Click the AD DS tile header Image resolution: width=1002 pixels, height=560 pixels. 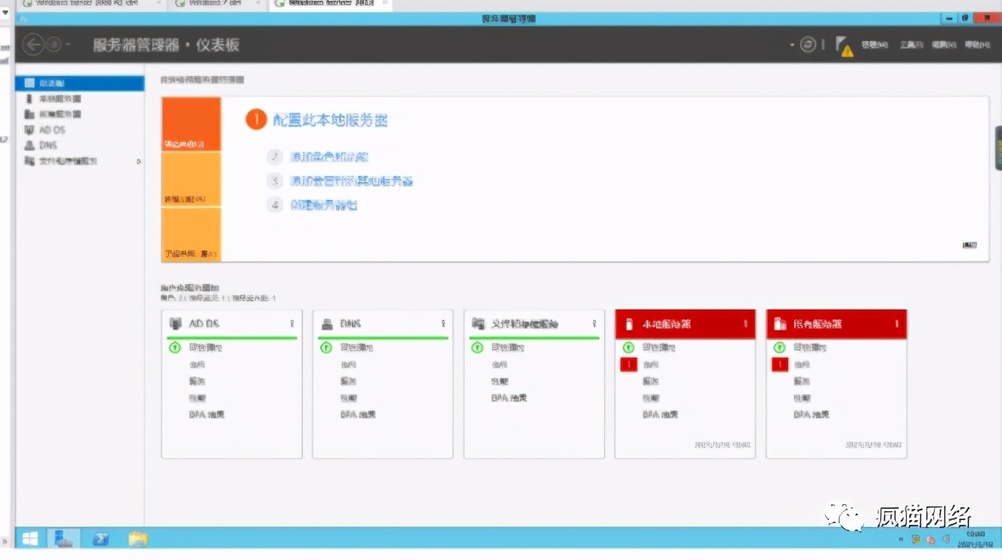tap(232, 324)
